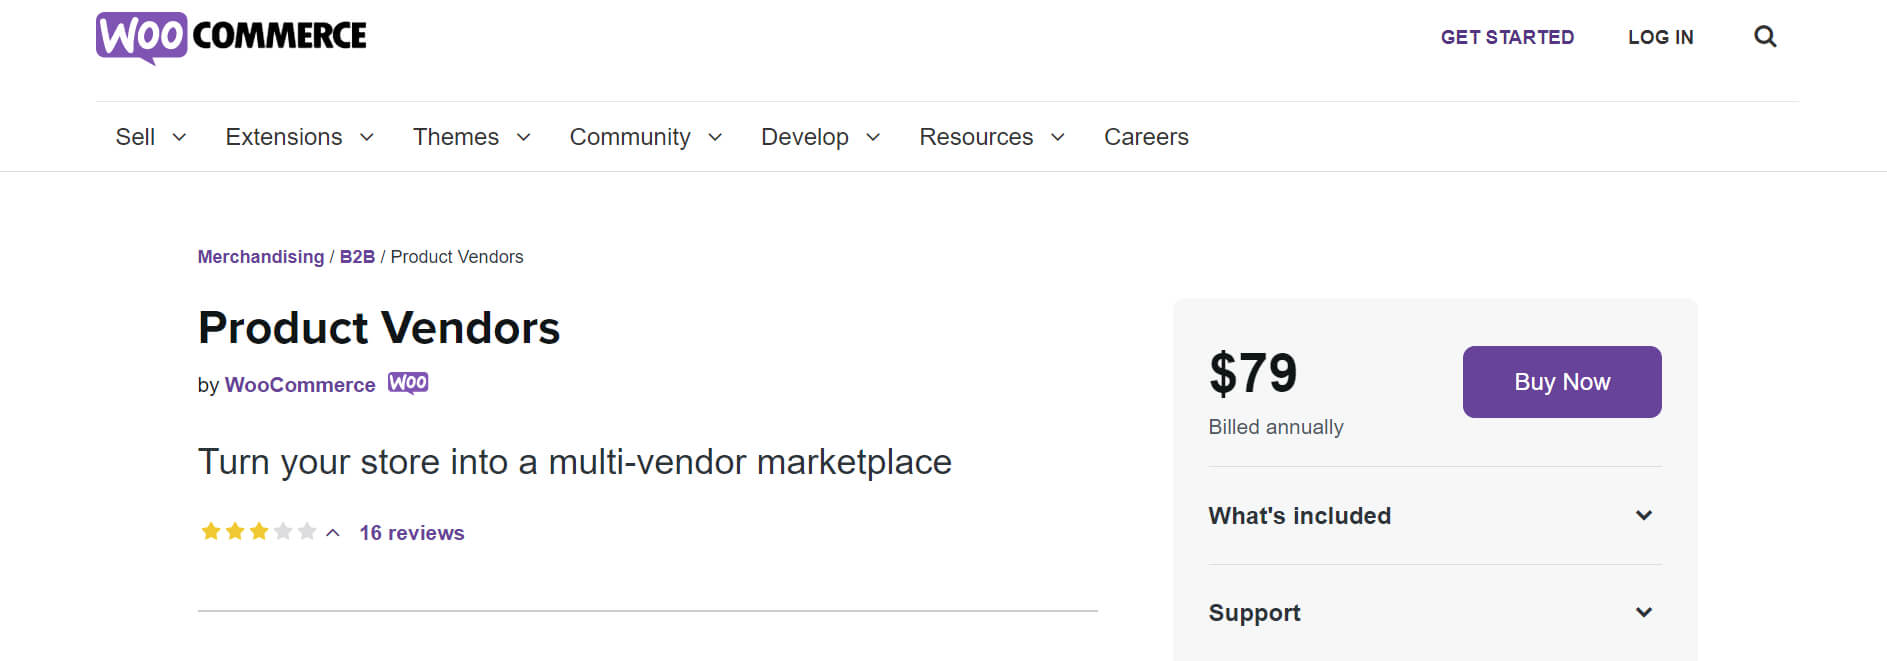
Task: Open the Develop menu
Action: [820, 137]
